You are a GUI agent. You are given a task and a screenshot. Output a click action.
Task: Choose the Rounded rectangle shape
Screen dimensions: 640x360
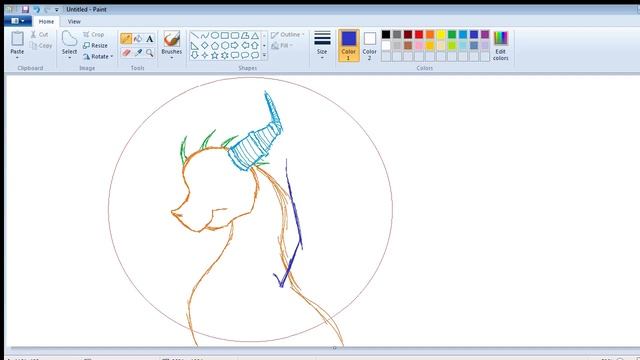click(x=235, y=36)
